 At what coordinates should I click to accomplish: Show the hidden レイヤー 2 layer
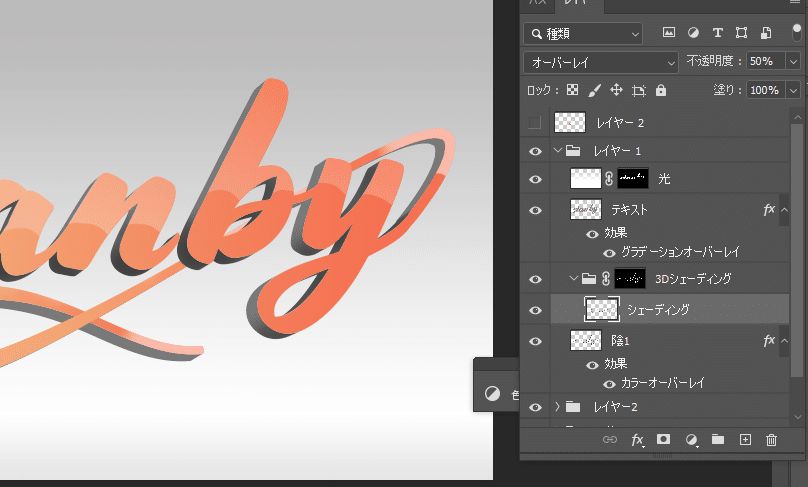535,123
